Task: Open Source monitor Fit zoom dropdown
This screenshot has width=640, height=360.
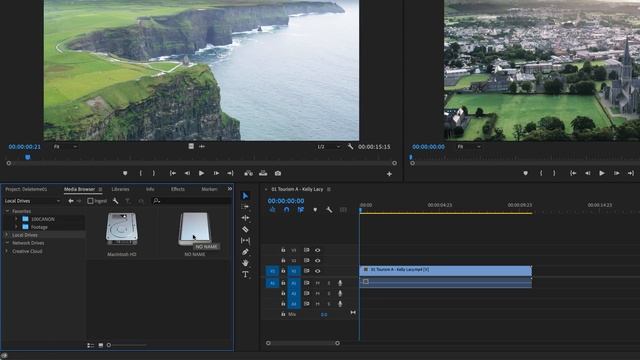Action: [x=65, y=147]
